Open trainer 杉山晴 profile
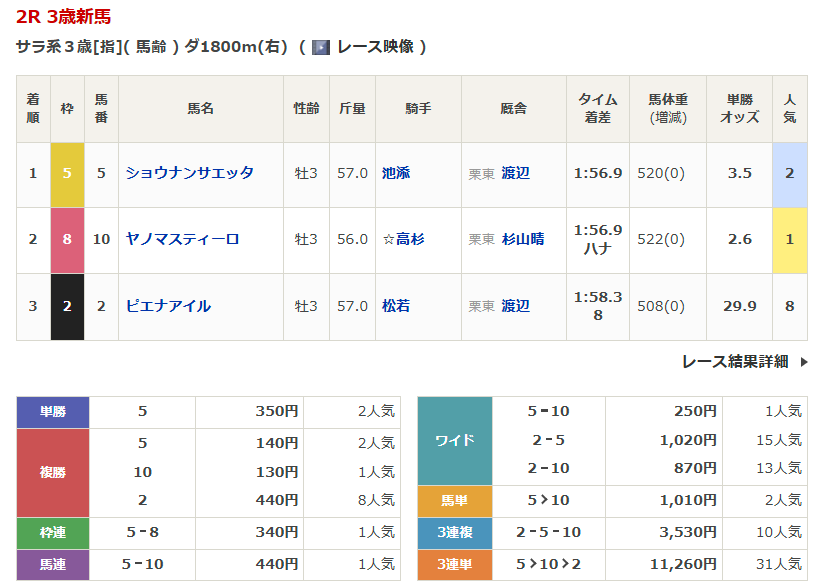 523,239
